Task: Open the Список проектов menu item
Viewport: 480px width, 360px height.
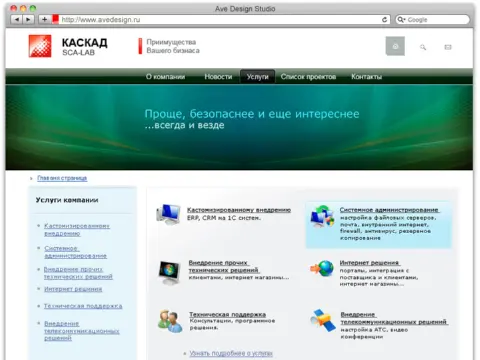Action: 308,77
